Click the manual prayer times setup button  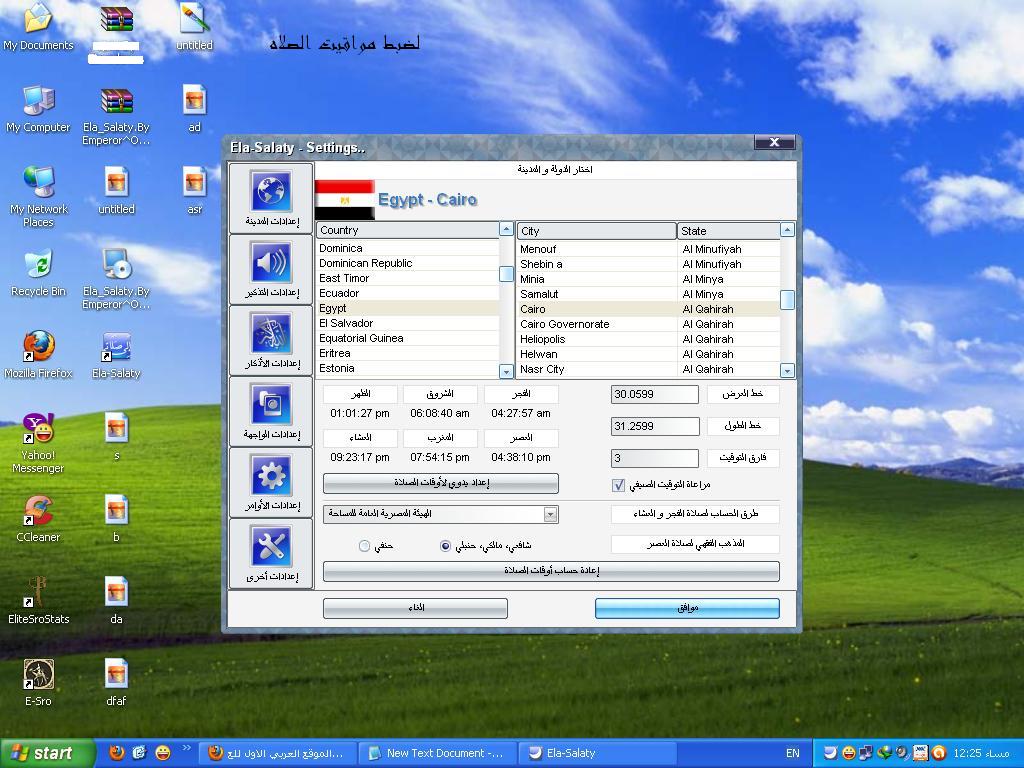click(441, 483)
